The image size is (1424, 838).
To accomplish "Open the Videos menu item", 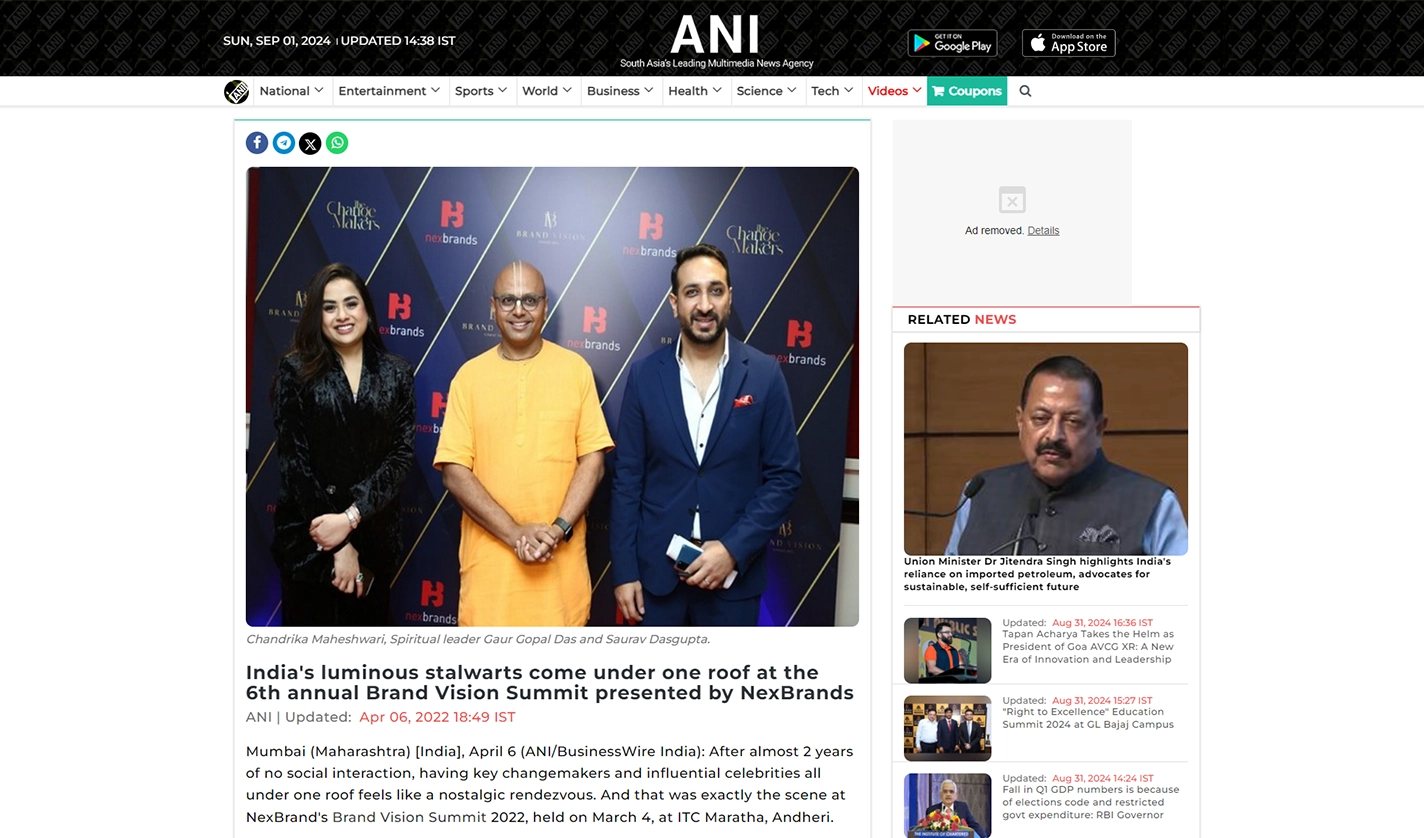I will coord(894,91).
